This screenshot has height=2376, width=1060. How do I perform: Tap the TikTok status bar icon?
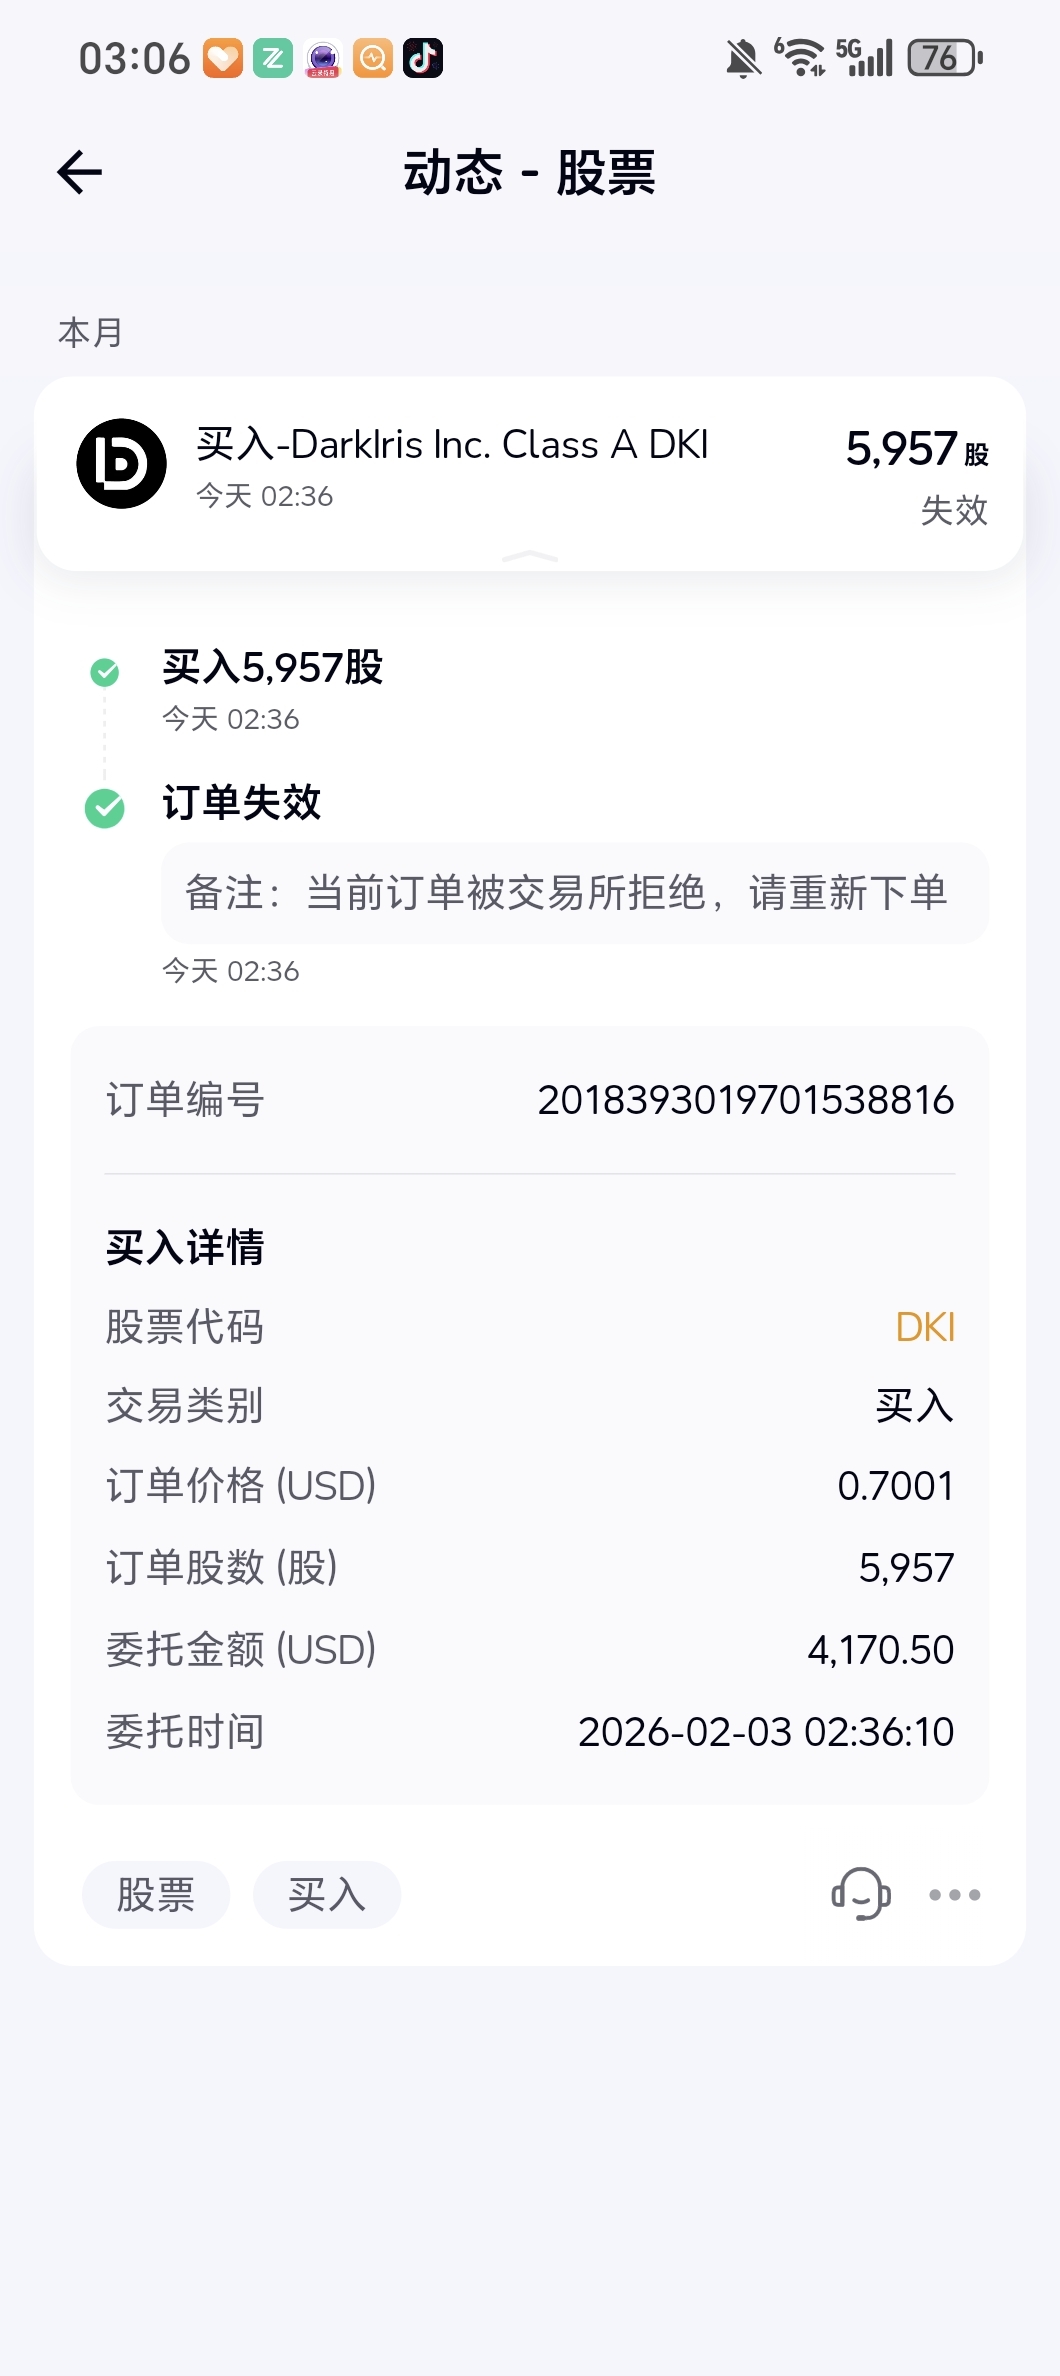tap(423, 58)
